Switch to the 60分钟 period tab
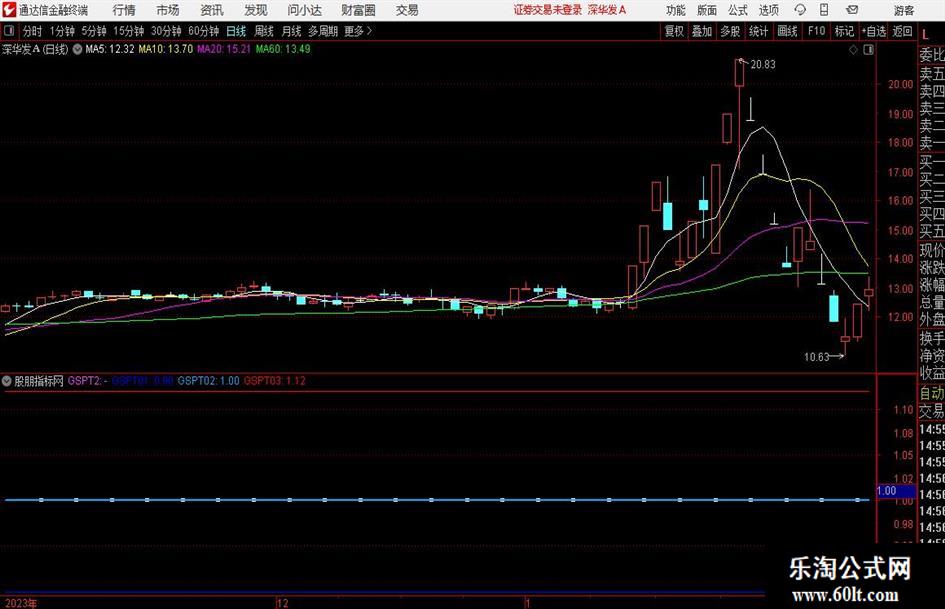This screenshot has height=609, width=945. point(204,31)
